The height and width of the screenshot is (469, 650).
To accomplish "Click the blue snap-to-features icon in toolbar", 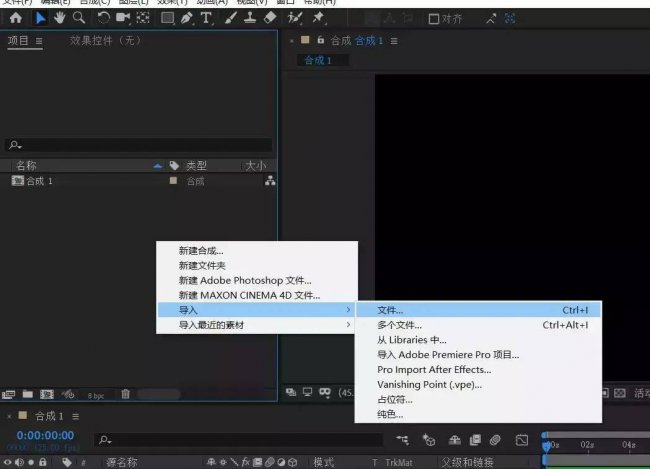I will coord(510,19).
